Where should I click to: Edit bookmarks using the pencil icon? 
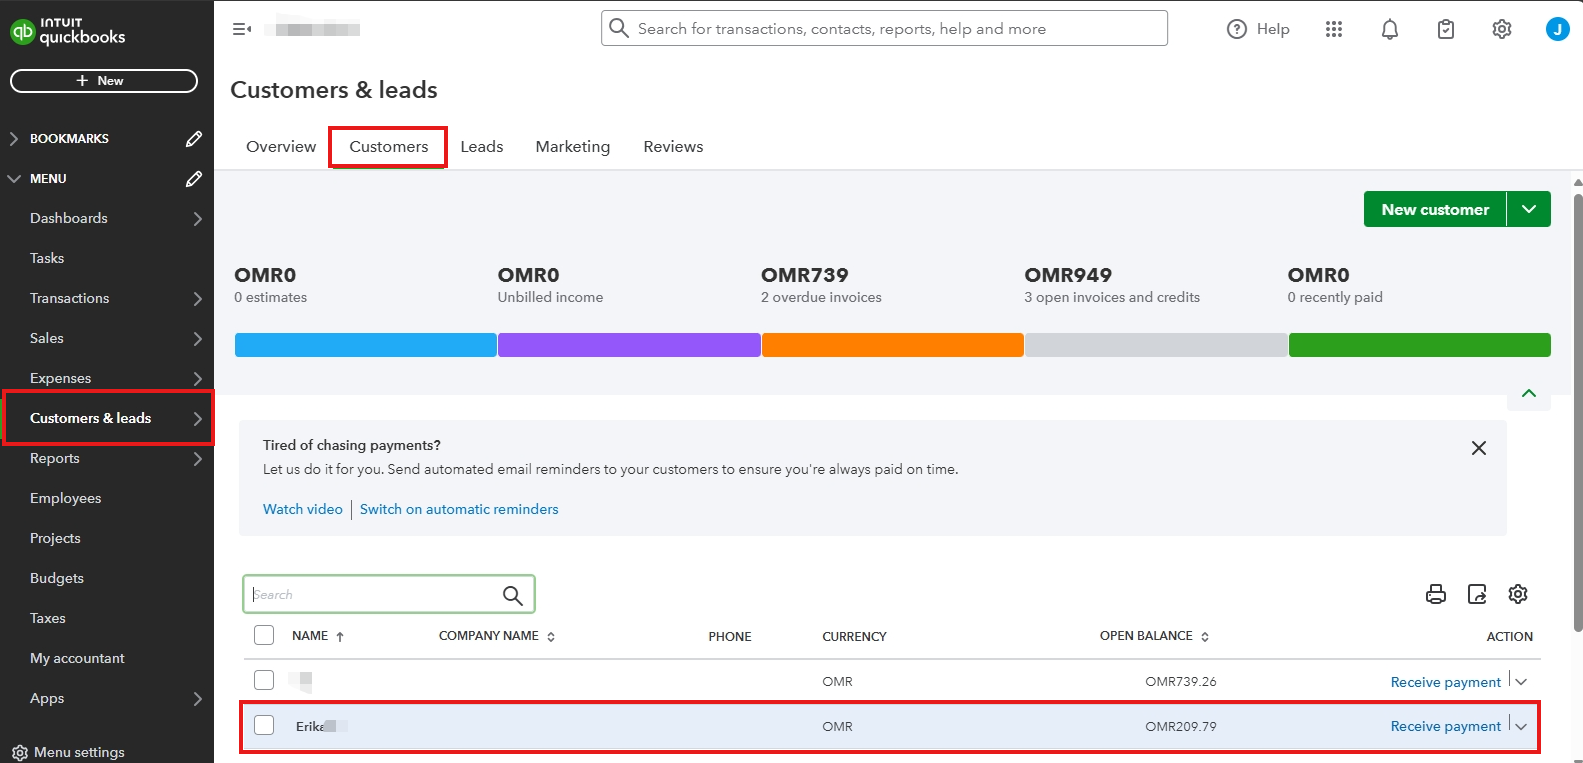tap(194, 139)
